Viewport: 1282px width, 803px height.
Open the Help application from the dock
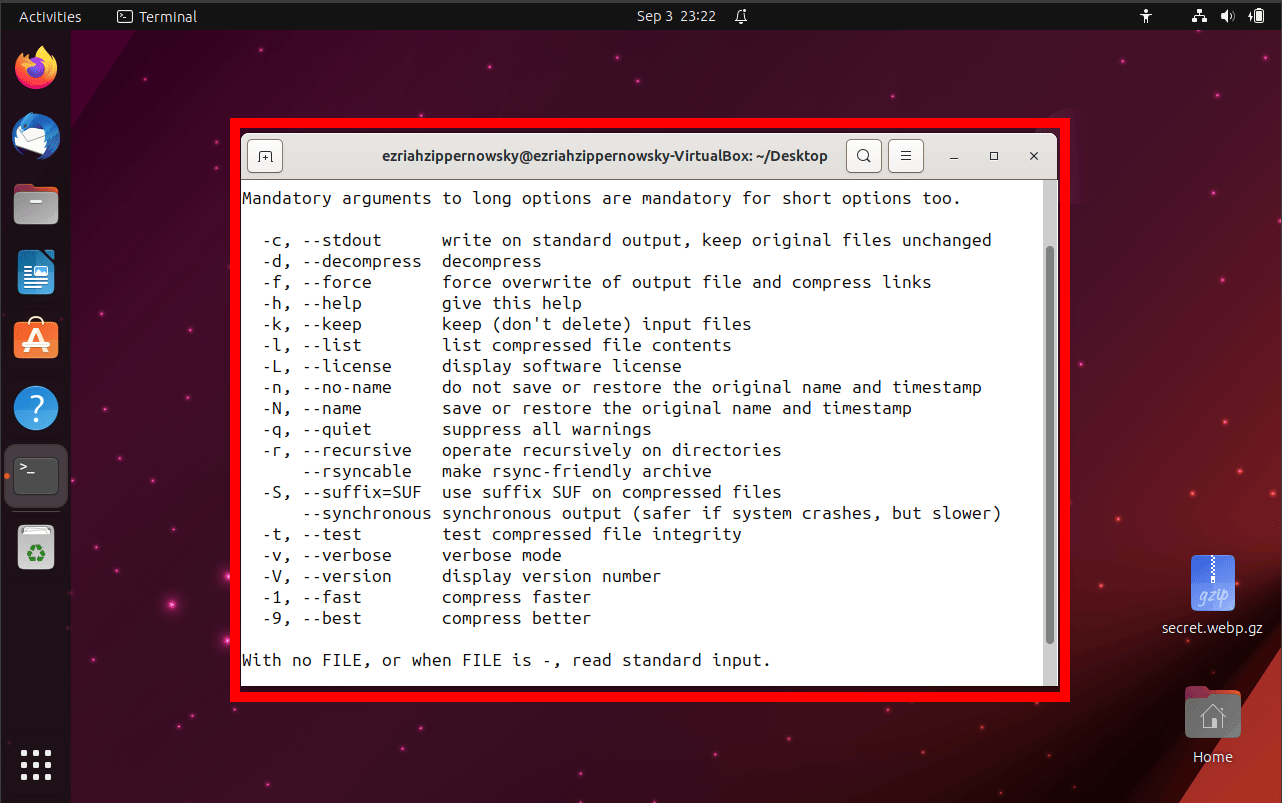tap(35, 408)
